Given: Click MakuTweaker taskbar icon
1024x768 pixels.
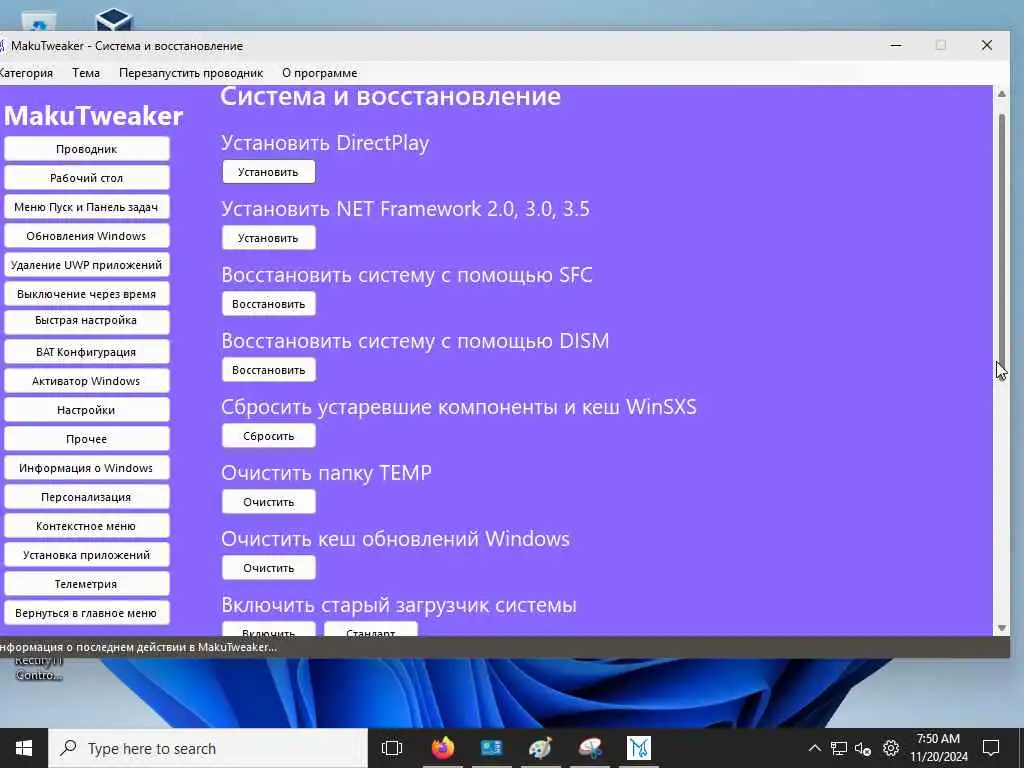Looking at the screenshot, I should coord(639,748).
